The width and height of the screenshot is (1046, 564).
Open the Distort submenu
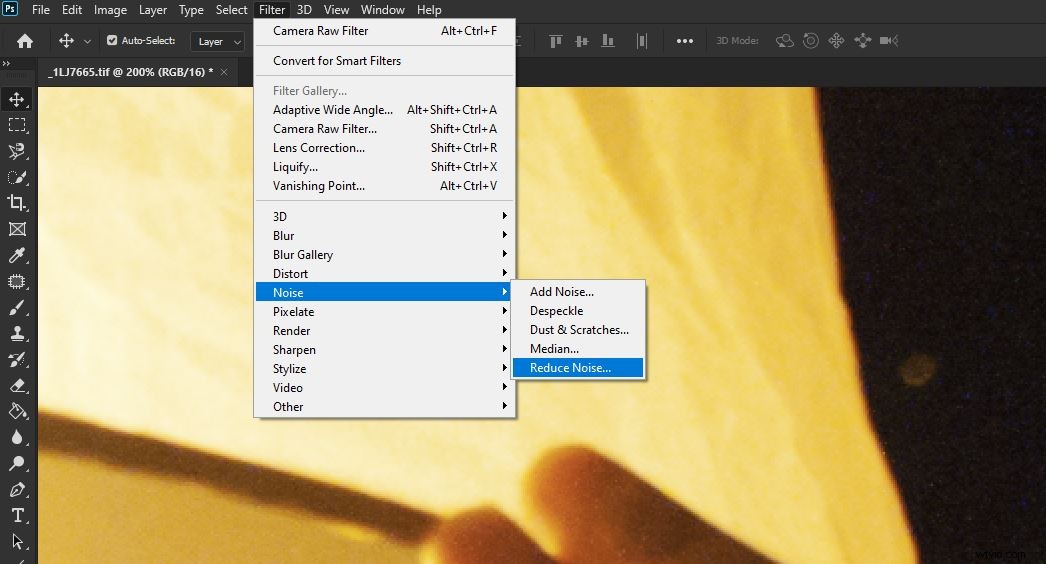click(385, 274)
